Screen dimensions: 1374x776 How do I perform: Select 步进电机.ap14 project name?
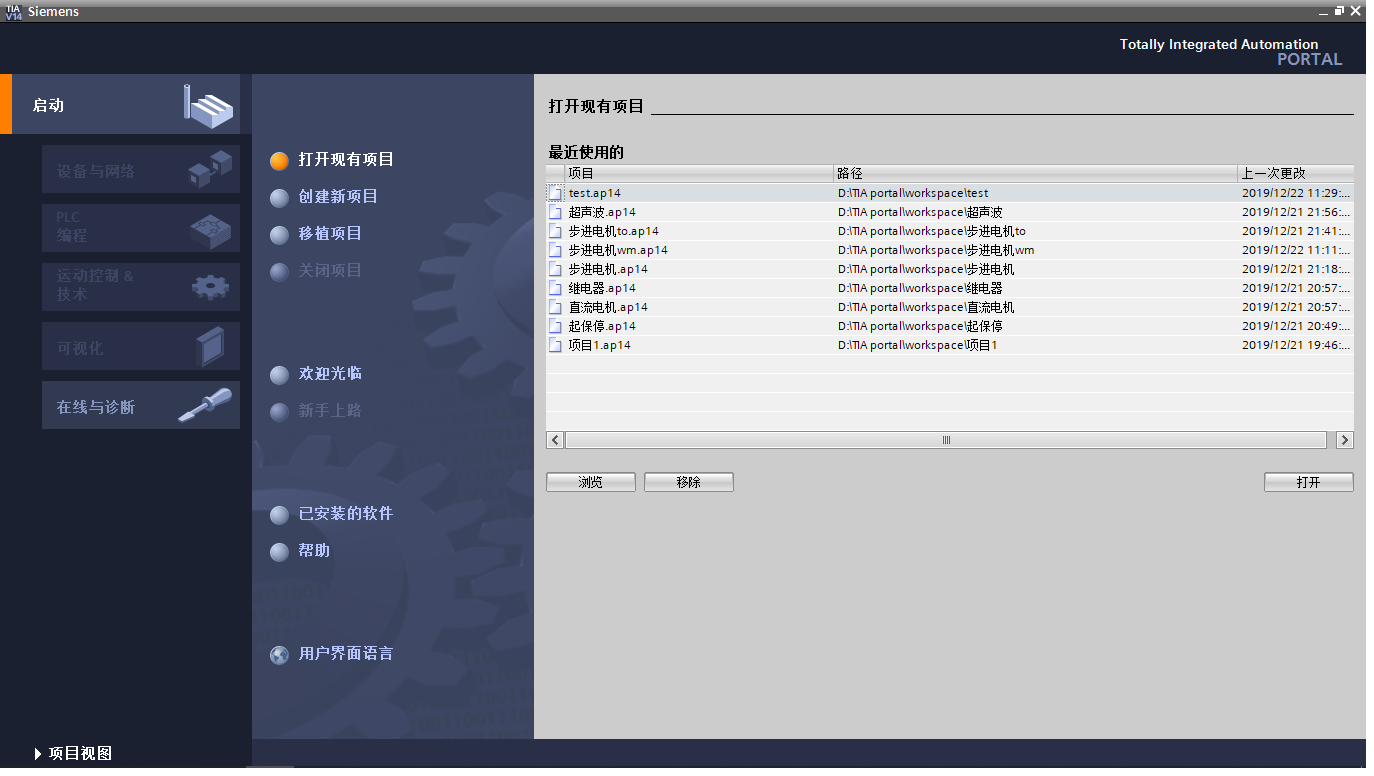pos(608,269)
